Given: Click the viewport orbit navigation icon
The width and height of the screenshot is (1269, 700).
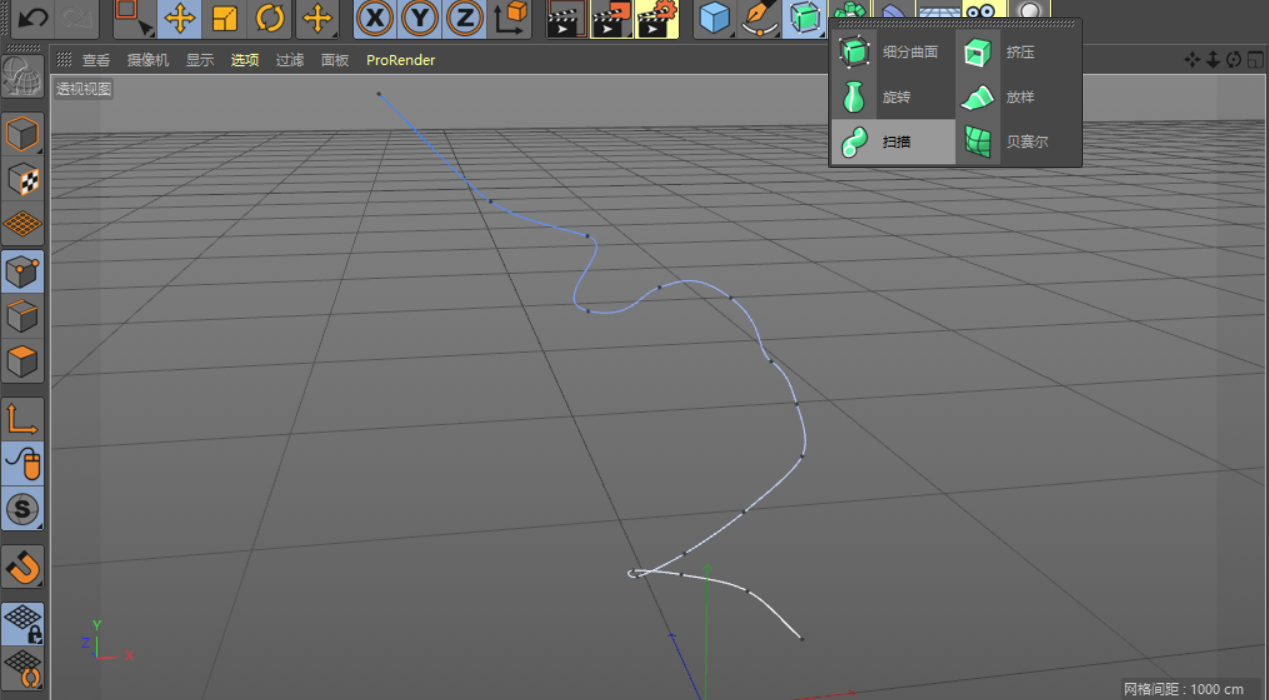Looking at the screenshot, I should tap(1234, 60).
